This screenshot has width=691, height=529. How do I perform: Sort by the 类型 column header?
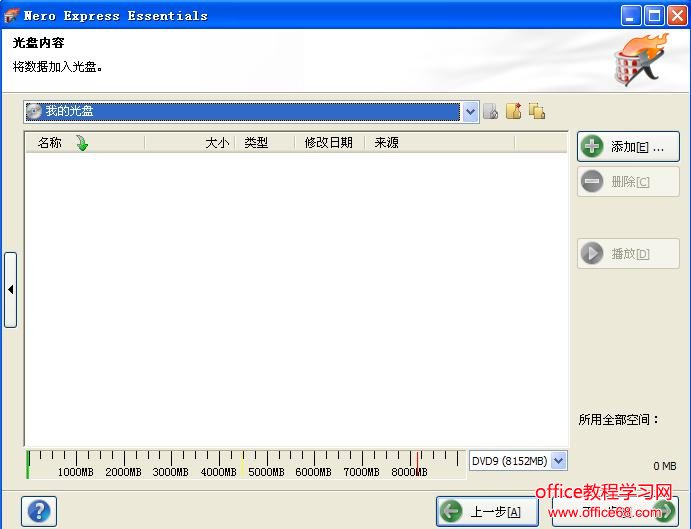264,143
